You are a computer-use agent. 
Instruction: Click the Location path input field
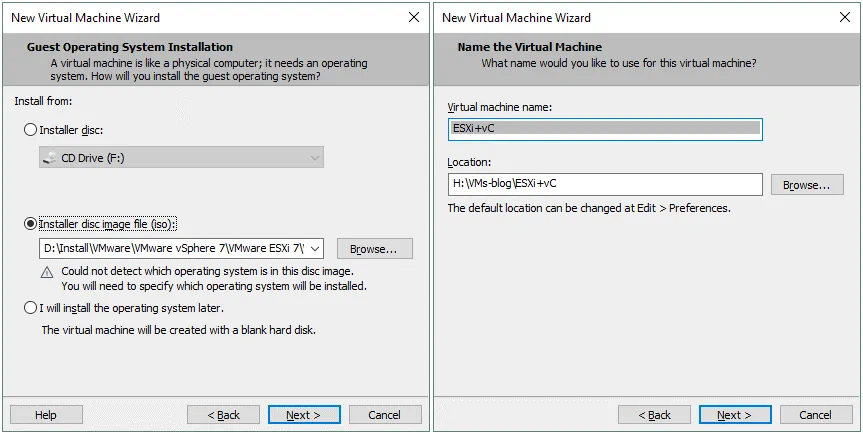point(604,185)
